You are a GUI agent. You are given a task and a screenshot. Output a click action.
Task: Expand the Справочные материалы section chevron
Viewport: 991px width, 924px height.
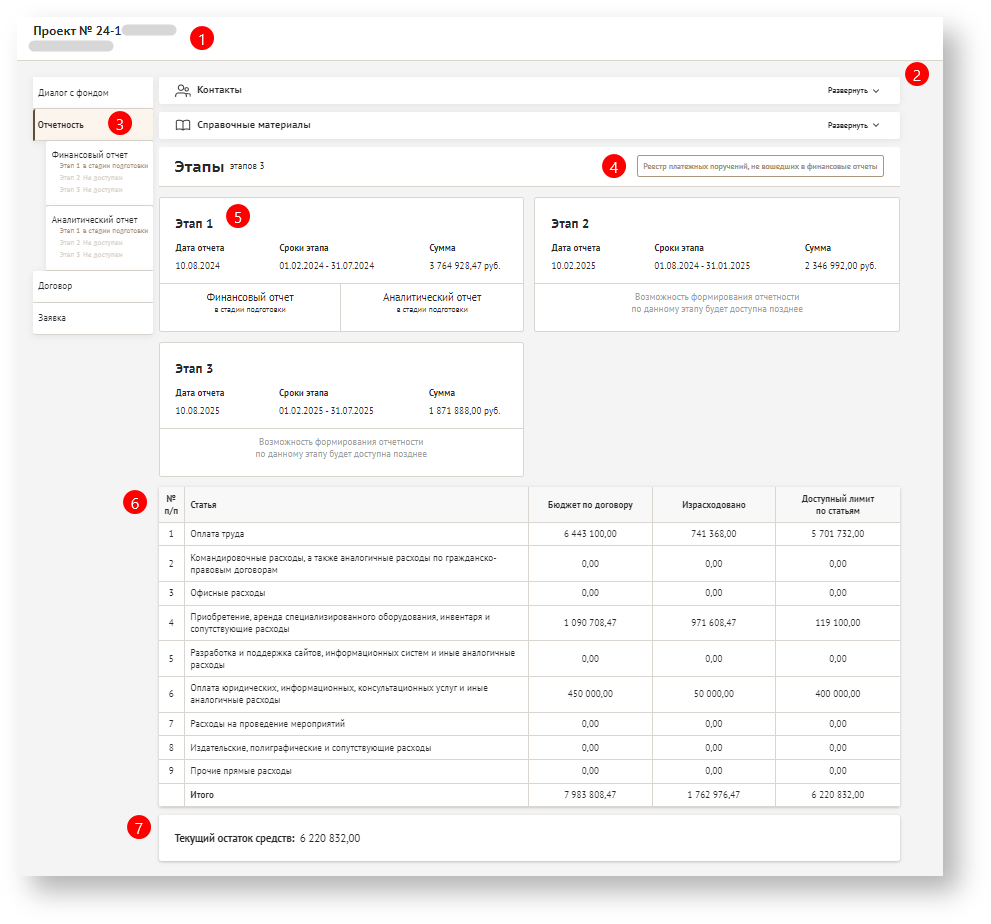click(876, 126)
